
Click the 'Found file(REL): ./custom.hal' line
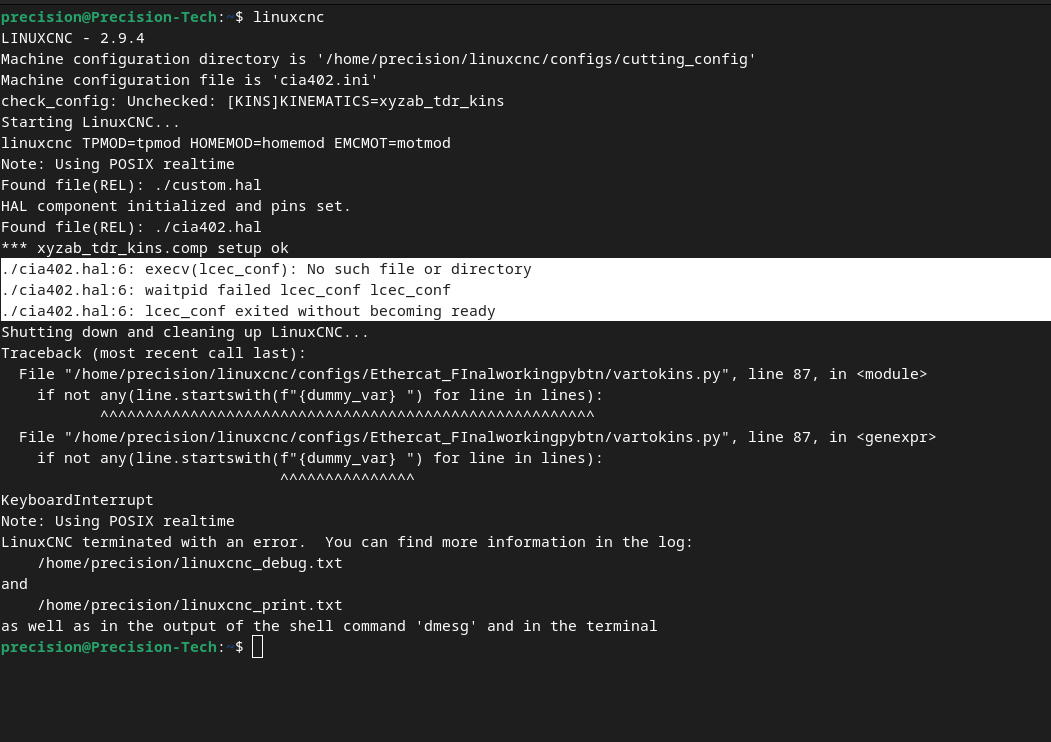(131, 185)
